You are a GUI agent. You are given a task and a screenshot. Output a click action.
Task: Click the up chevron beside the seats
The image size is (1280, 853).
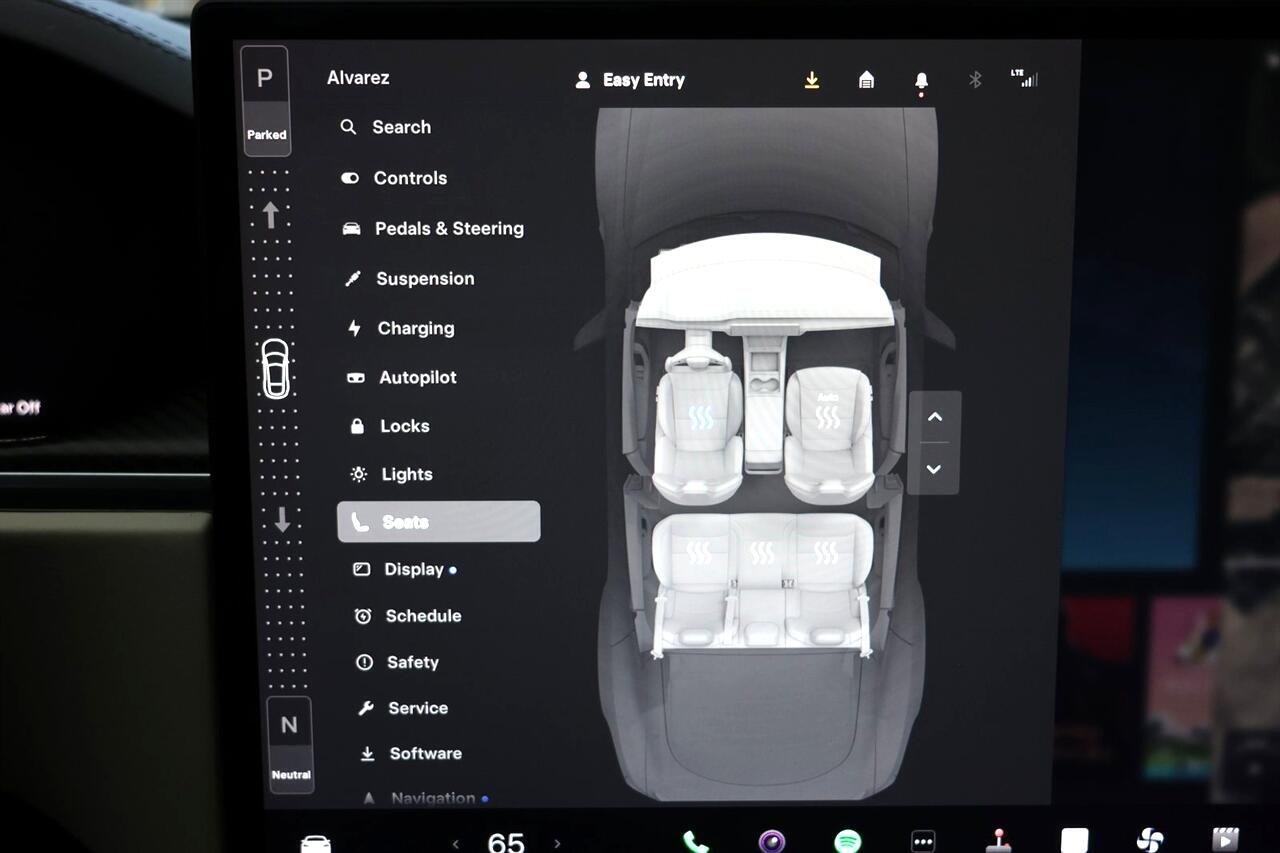click(934, 417)
